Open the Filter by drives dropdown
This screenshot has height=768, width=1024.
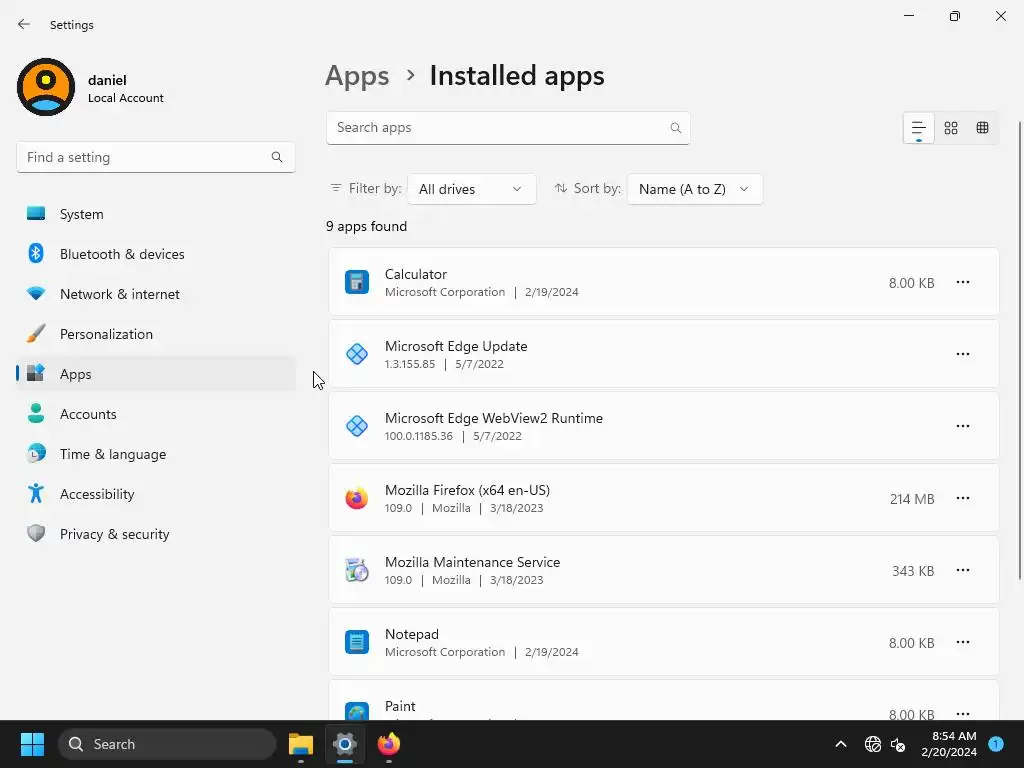(x=471, y=189)
